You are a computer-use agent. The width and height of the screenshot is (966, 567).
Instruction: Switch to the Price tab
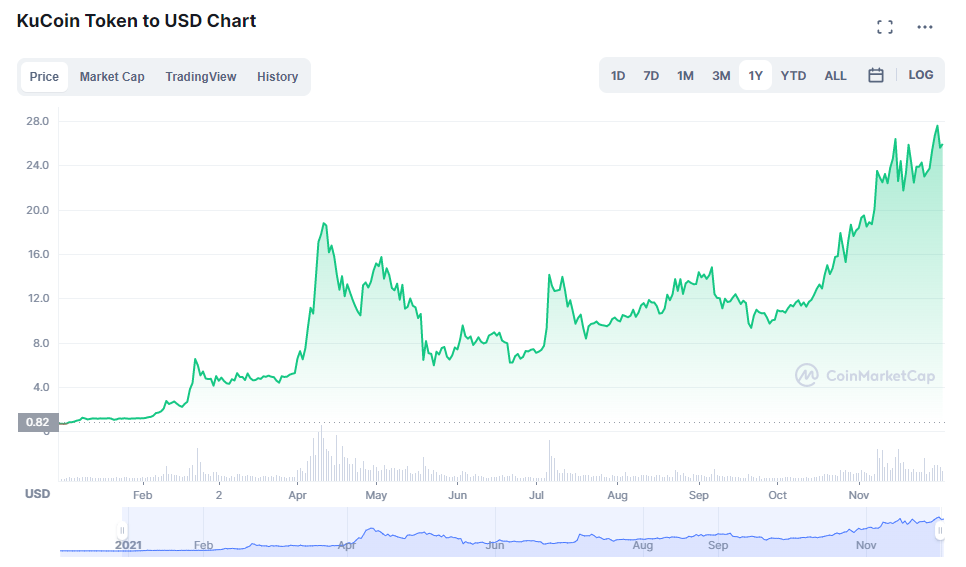44,76
